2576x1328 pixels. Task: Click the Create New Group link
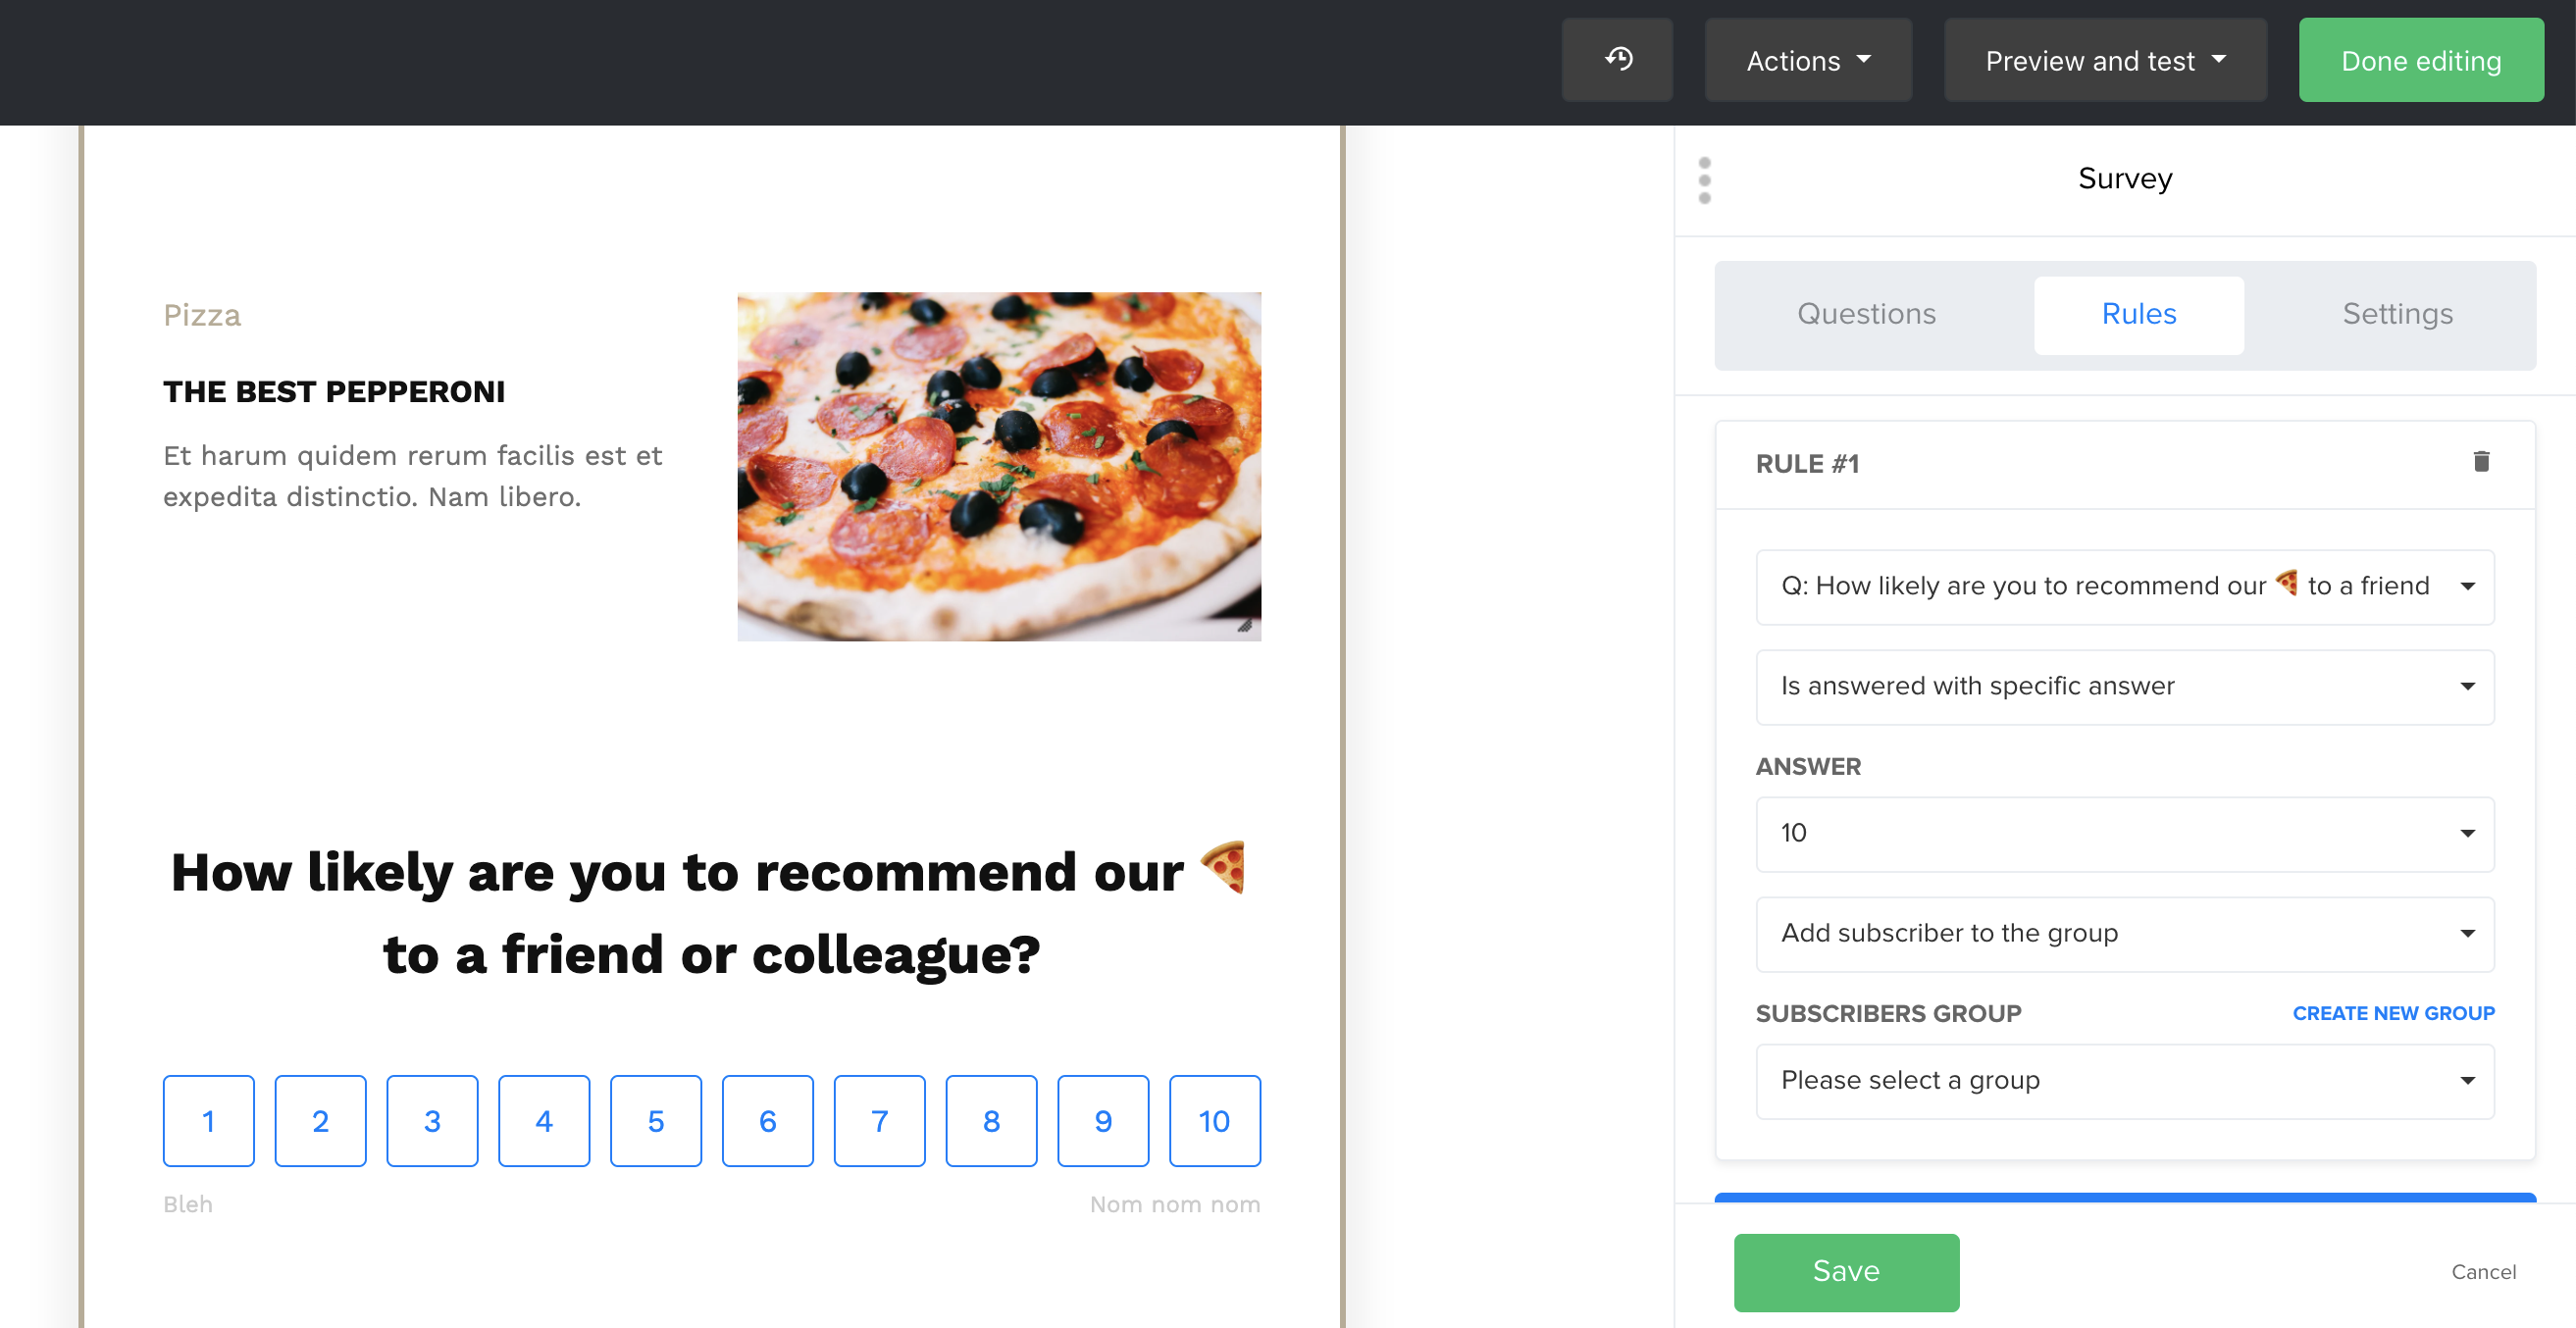point(2393,1013)
